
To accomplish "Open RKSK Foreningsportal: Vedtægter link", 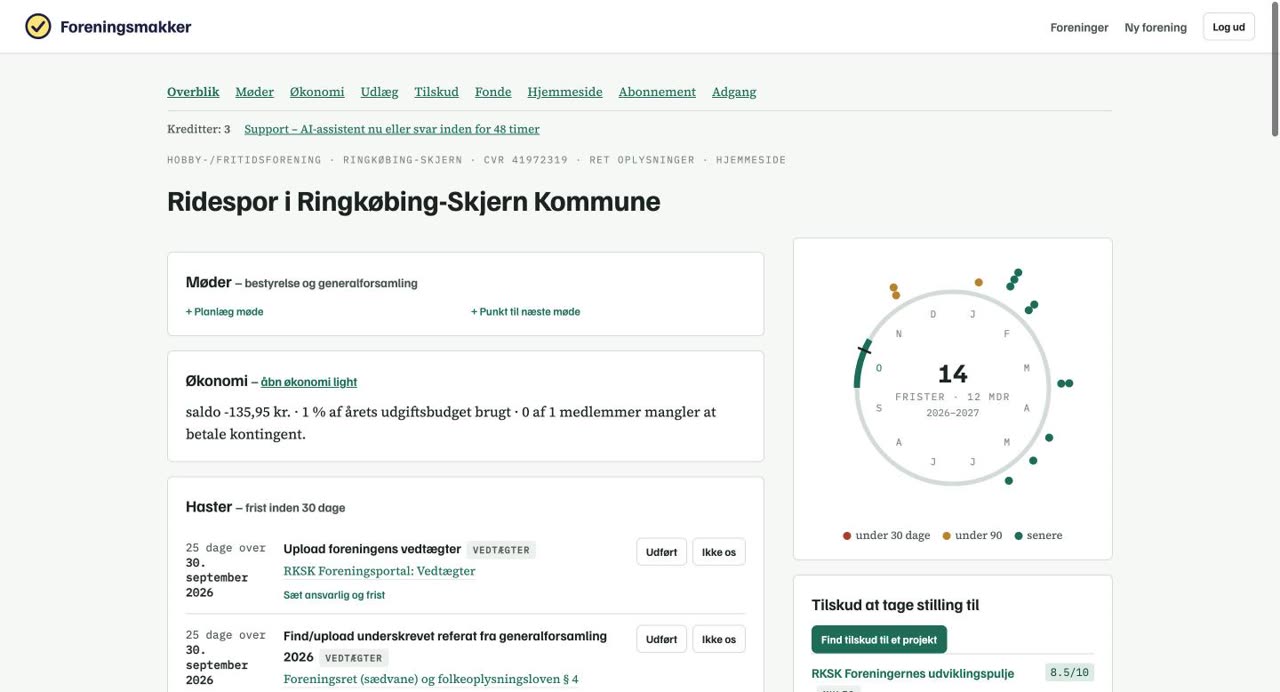I will click(379, 571).
